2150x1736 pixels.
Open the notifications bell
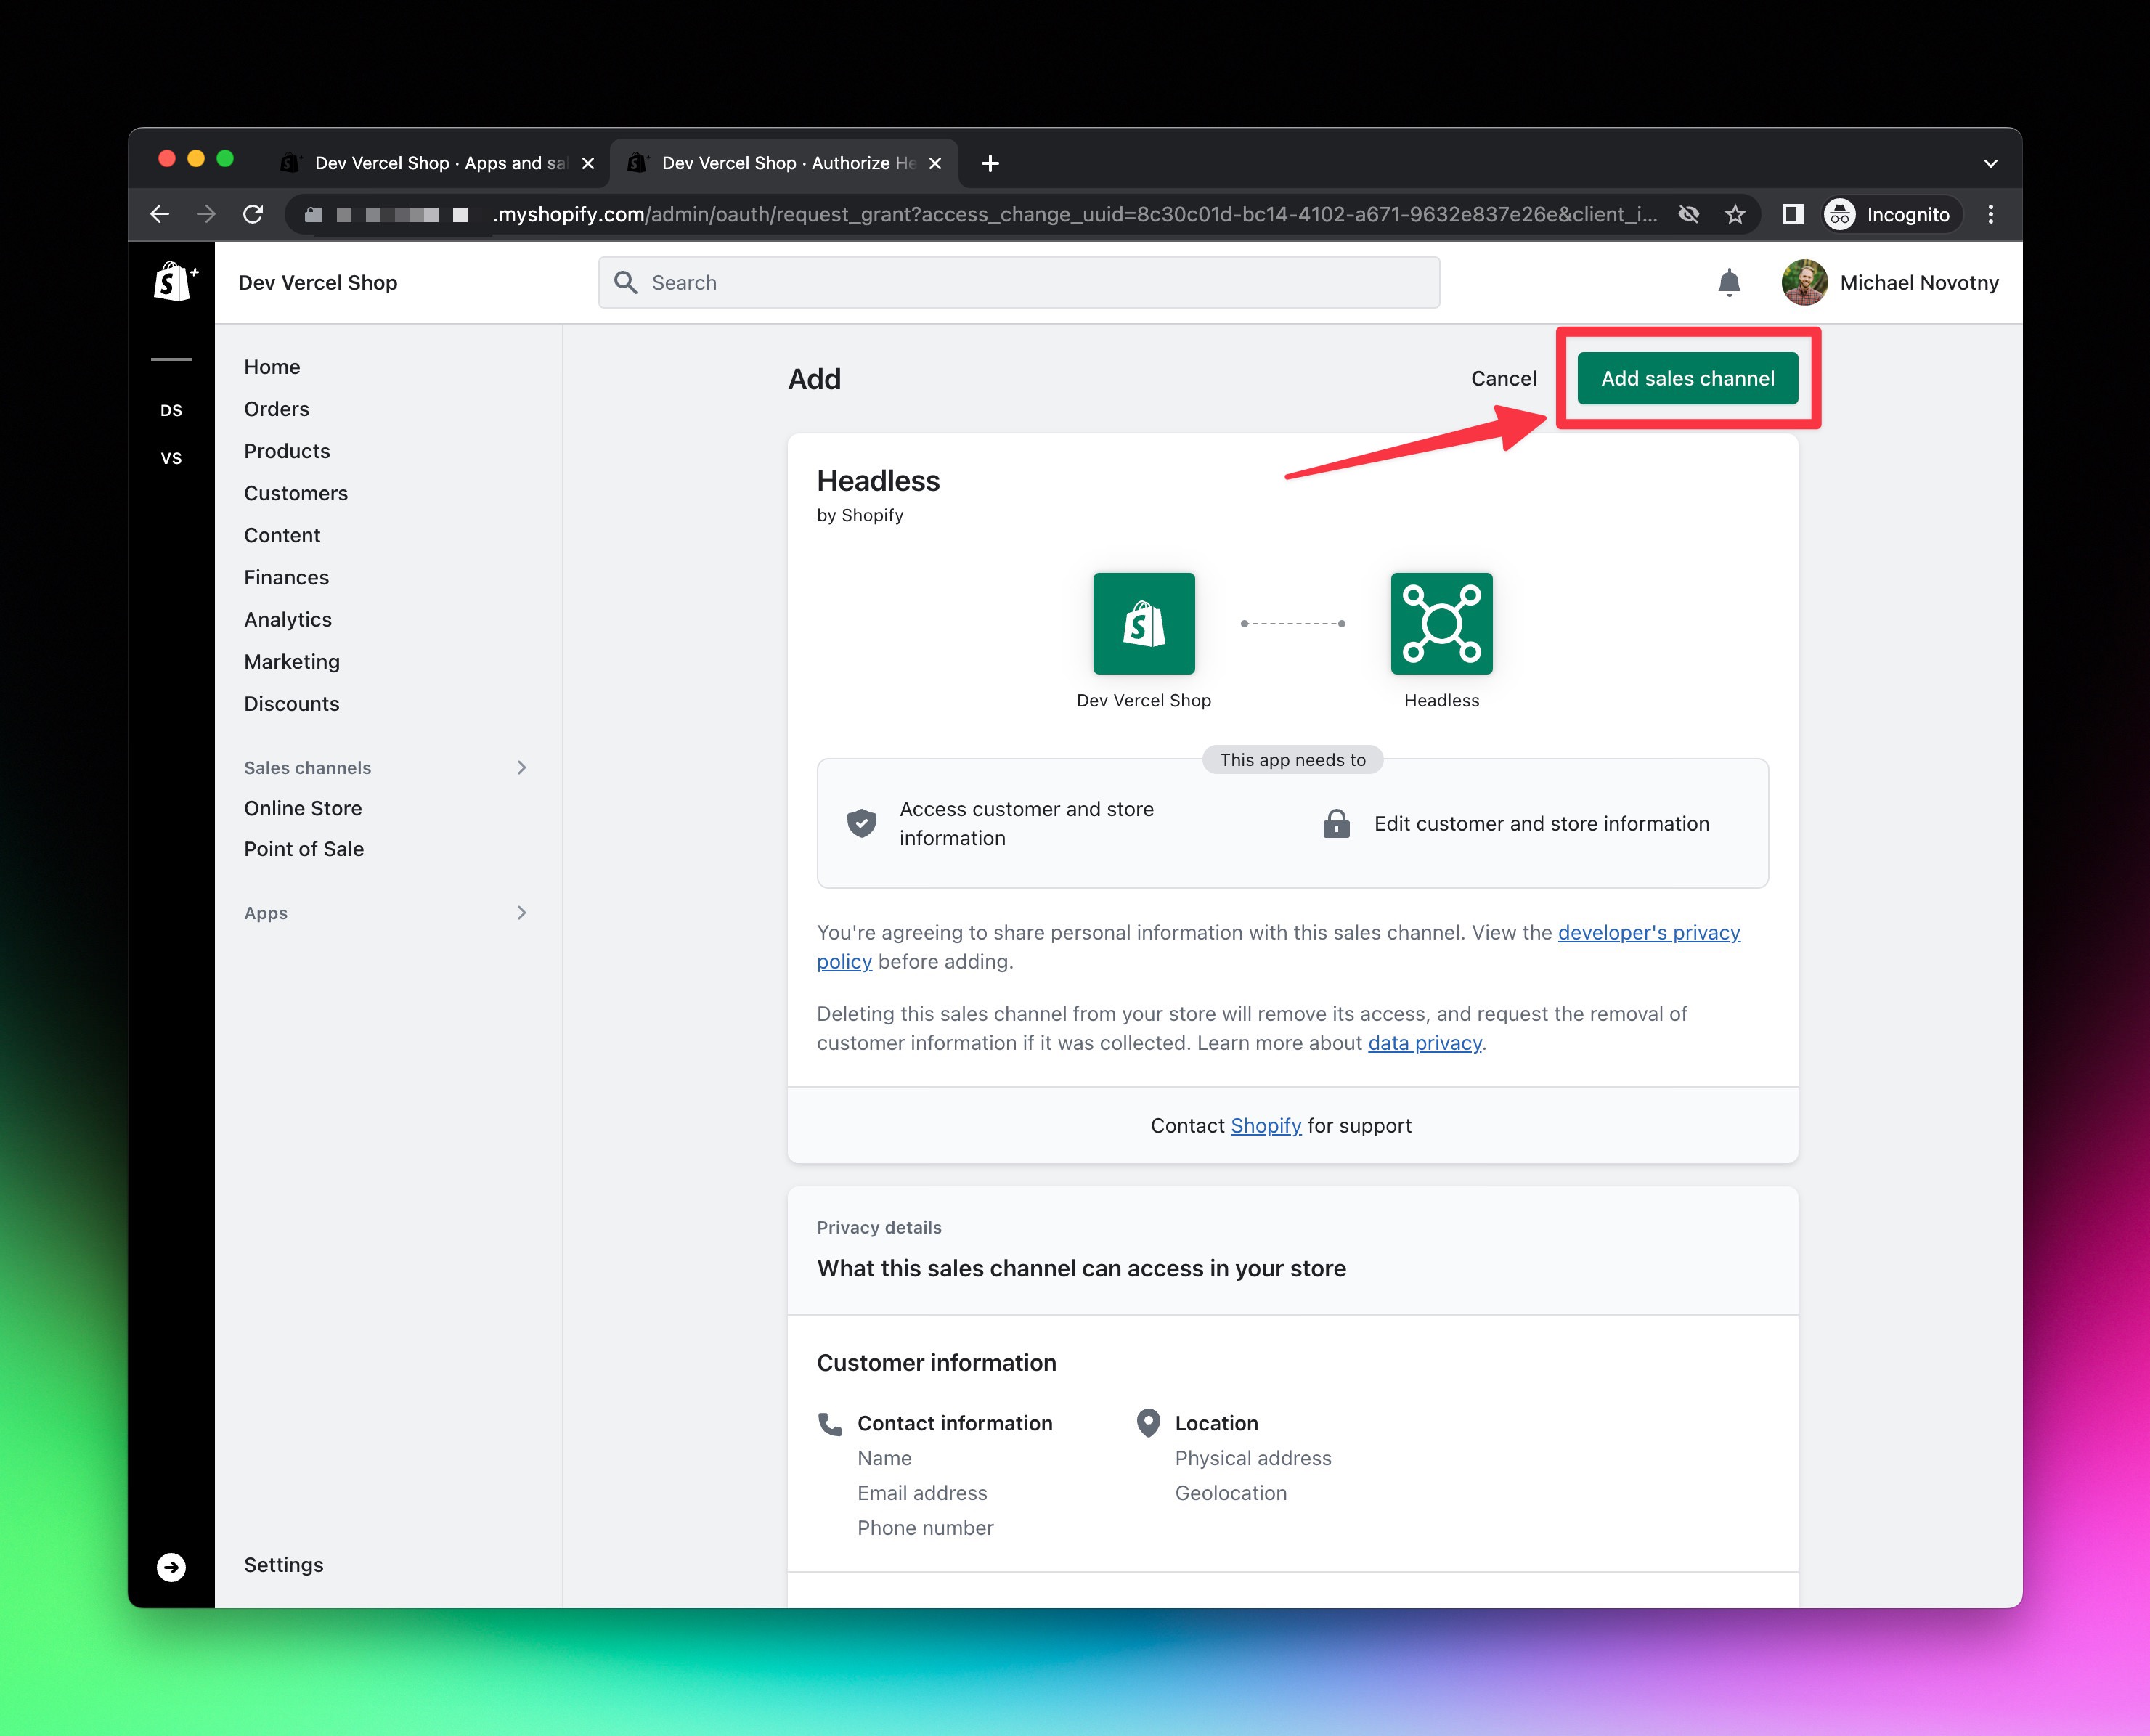click(x=1729, y=283)
